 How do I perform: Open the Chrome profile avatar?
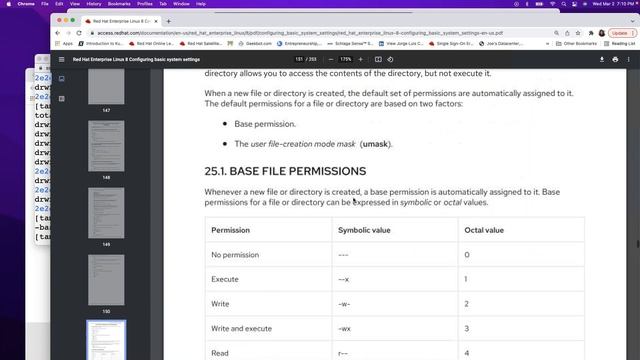(x=602, y=33)
